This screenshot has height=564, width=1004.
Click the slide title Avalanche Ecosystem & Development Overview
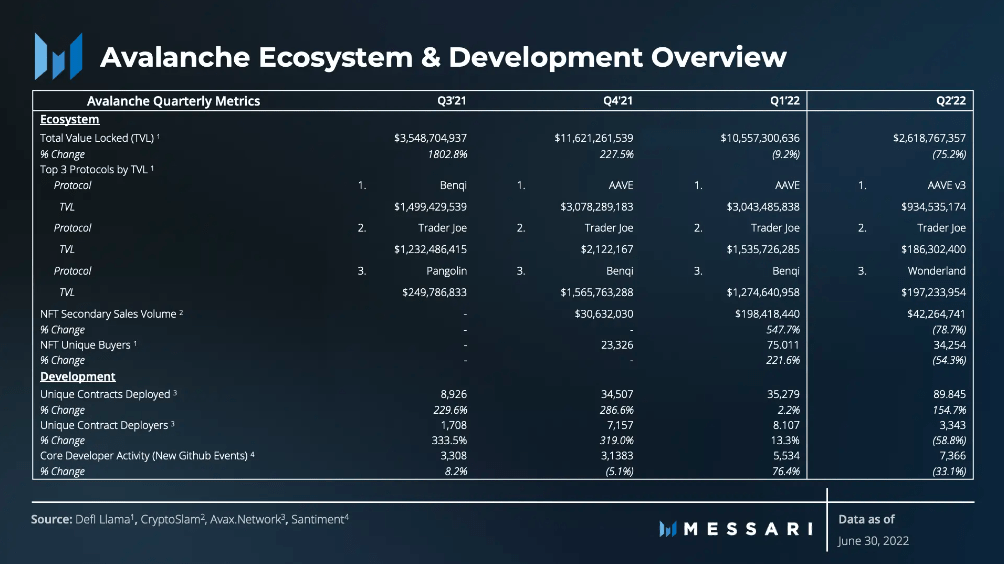point(443,57)
